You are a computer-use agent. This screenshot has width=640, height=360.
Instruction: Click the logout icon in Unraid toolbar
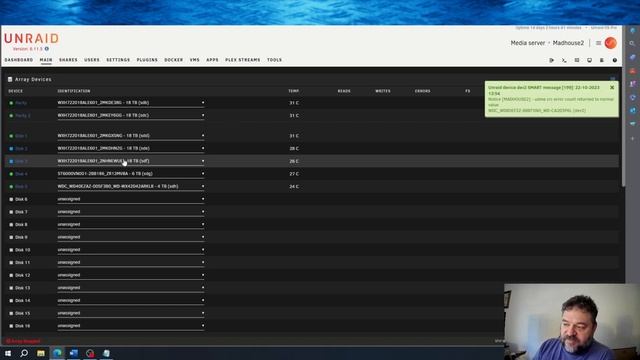tap(551, 60)
